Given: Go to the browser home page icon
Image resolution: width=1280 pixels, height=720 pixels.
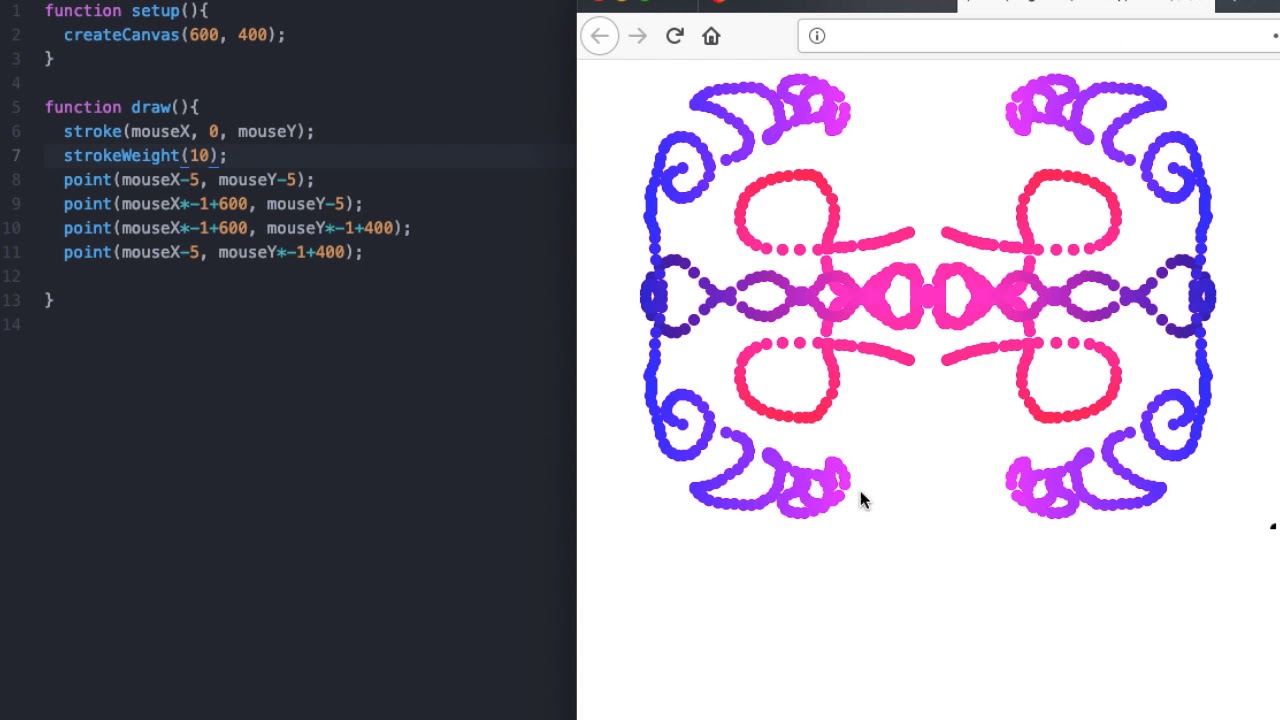Looking at the screenshot, I should 711,36.
